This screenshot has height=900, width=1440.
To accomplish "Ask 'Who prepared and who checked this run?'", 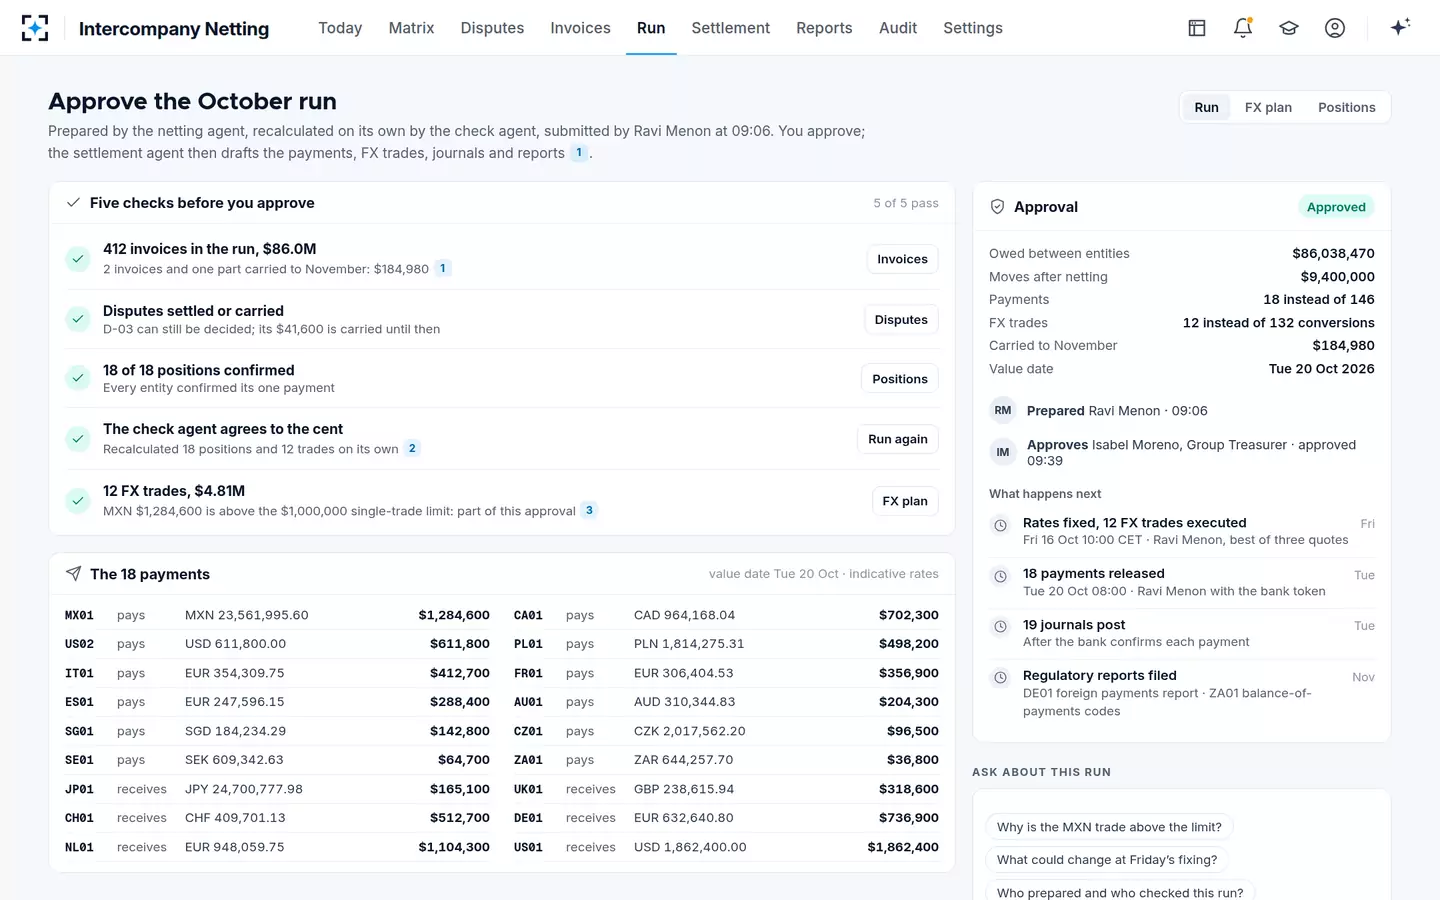I will pyautogui.click(x=1120, y=890).
